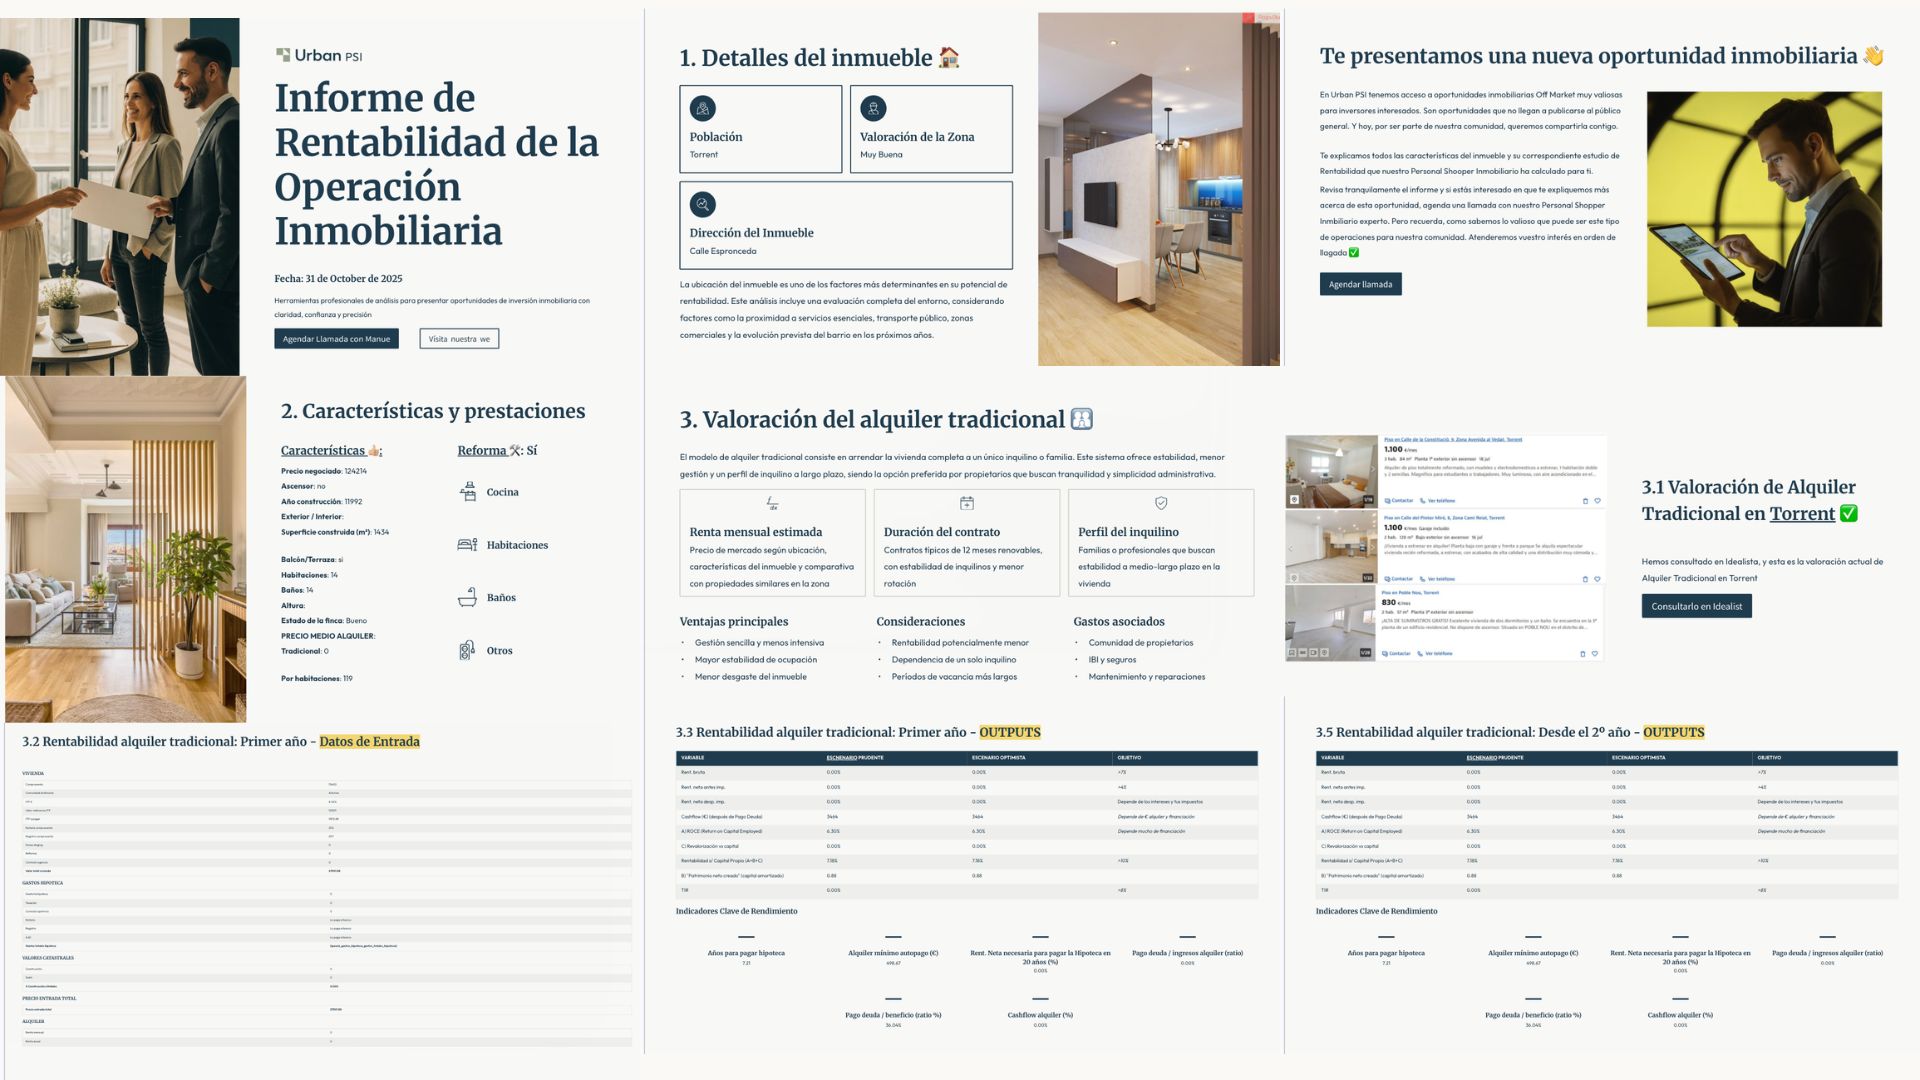Click the Calle Espronceda address text

click(722, 251)
